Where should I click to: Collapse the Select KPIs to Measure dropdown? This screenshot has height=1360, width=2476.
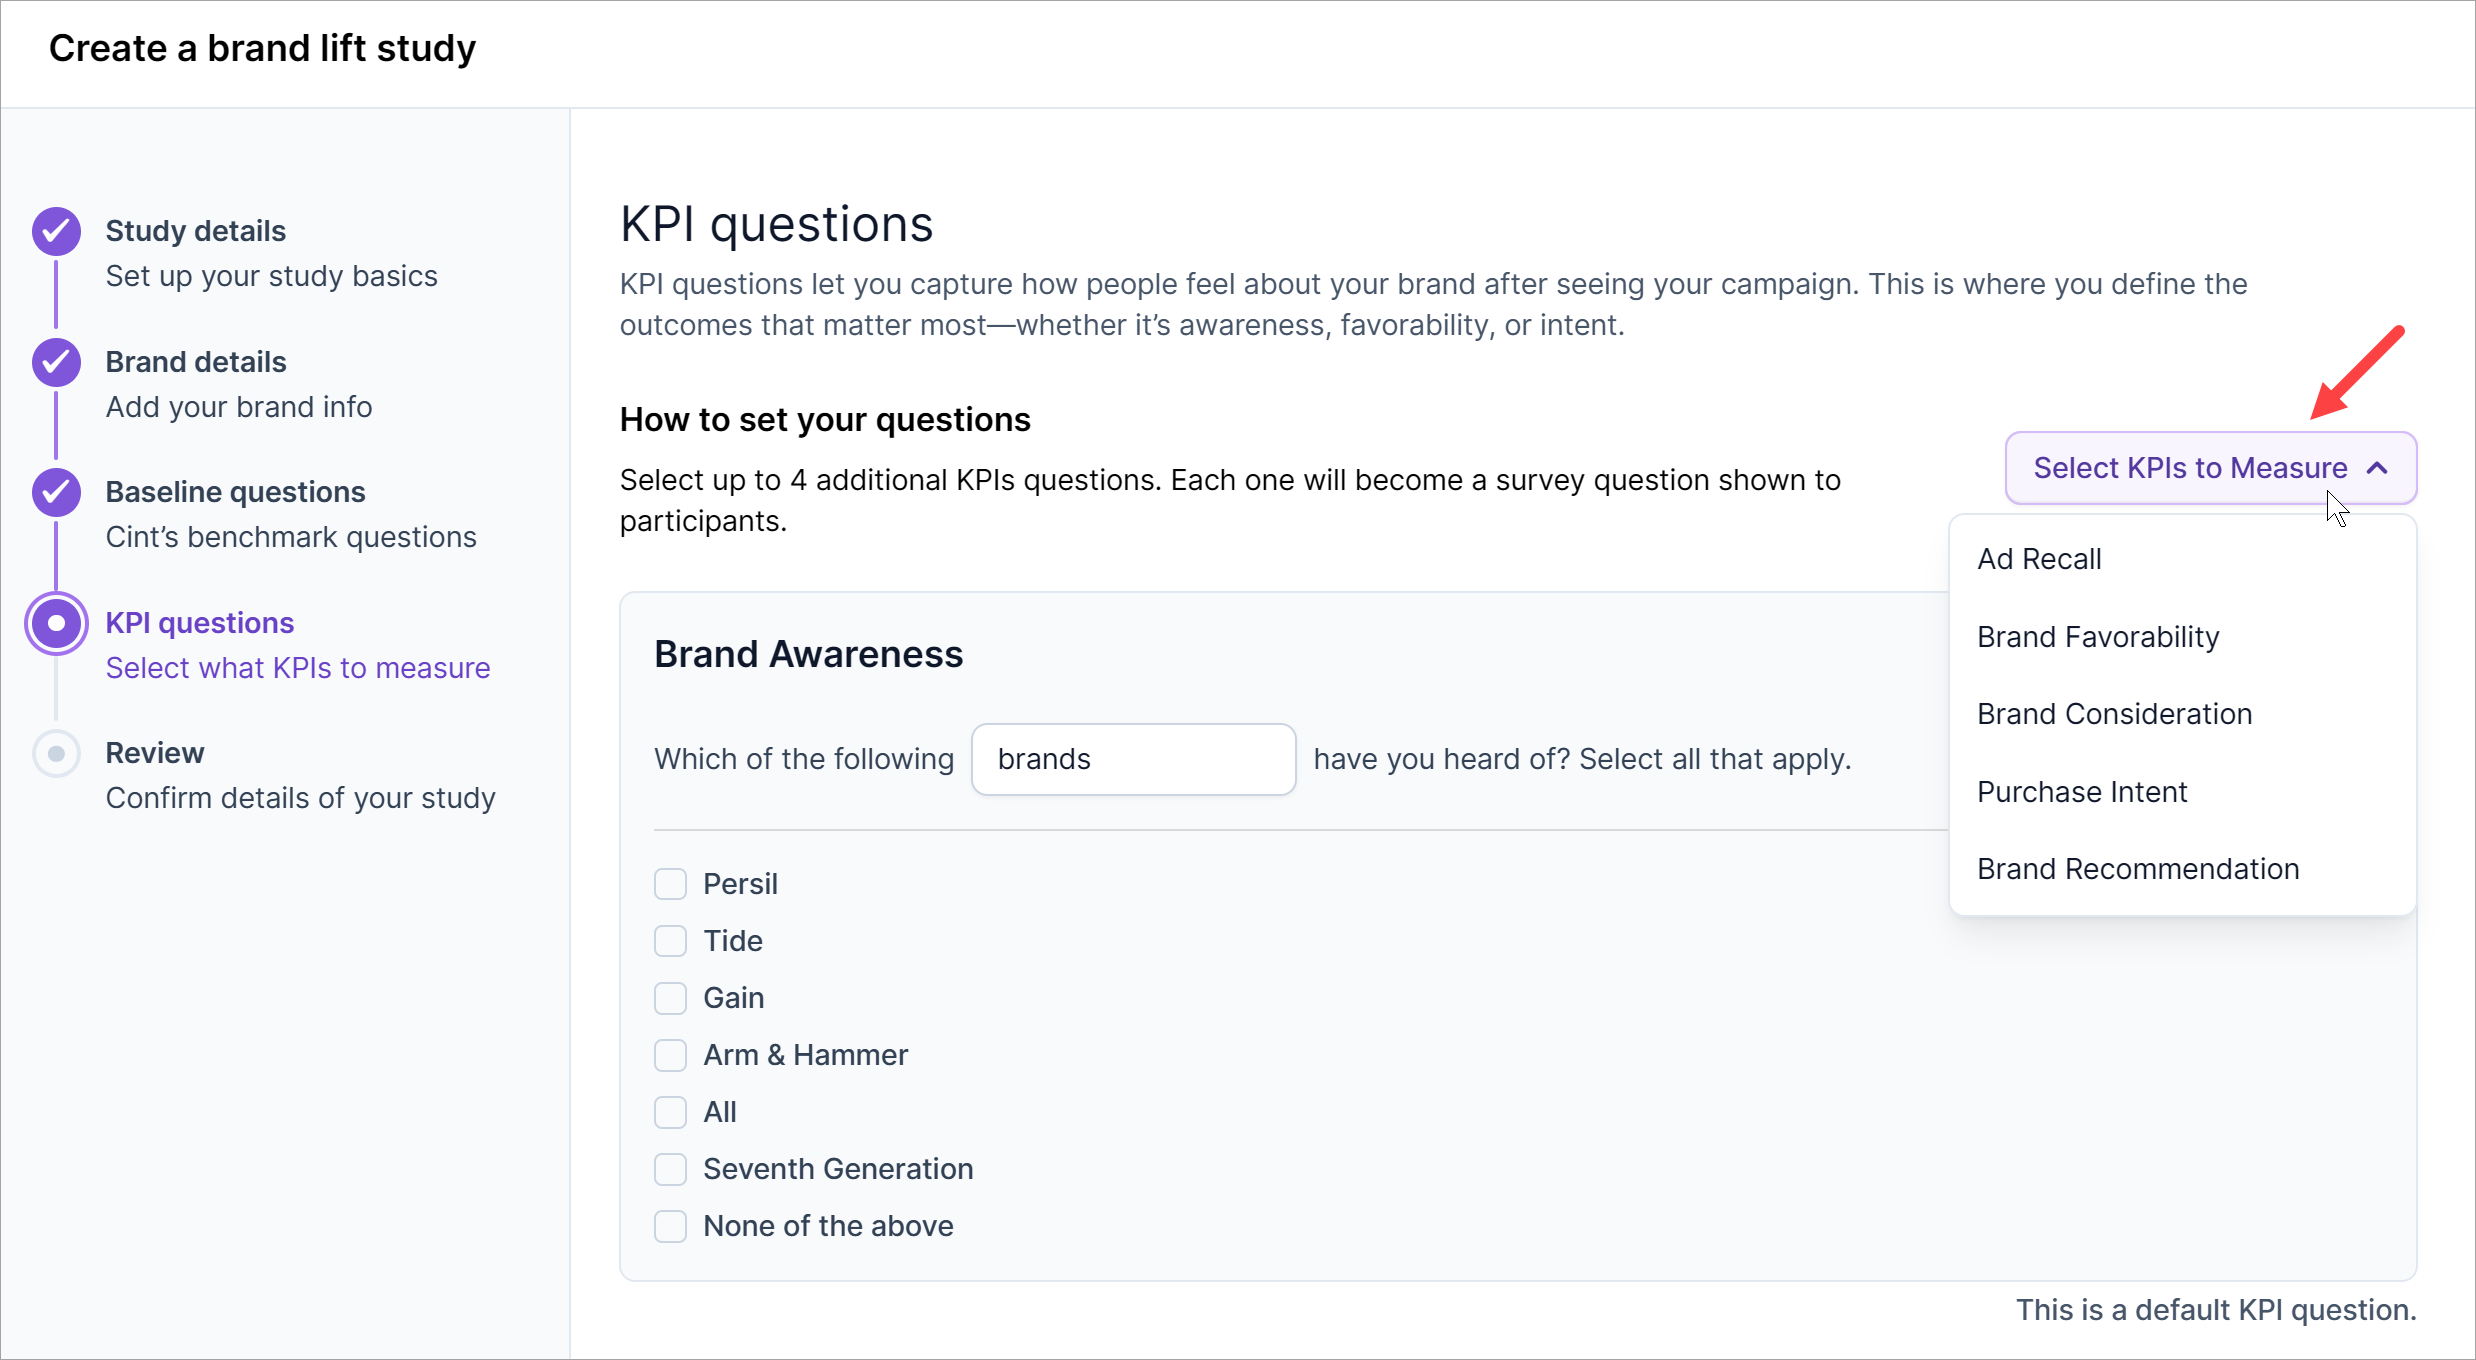[2190, 468]
